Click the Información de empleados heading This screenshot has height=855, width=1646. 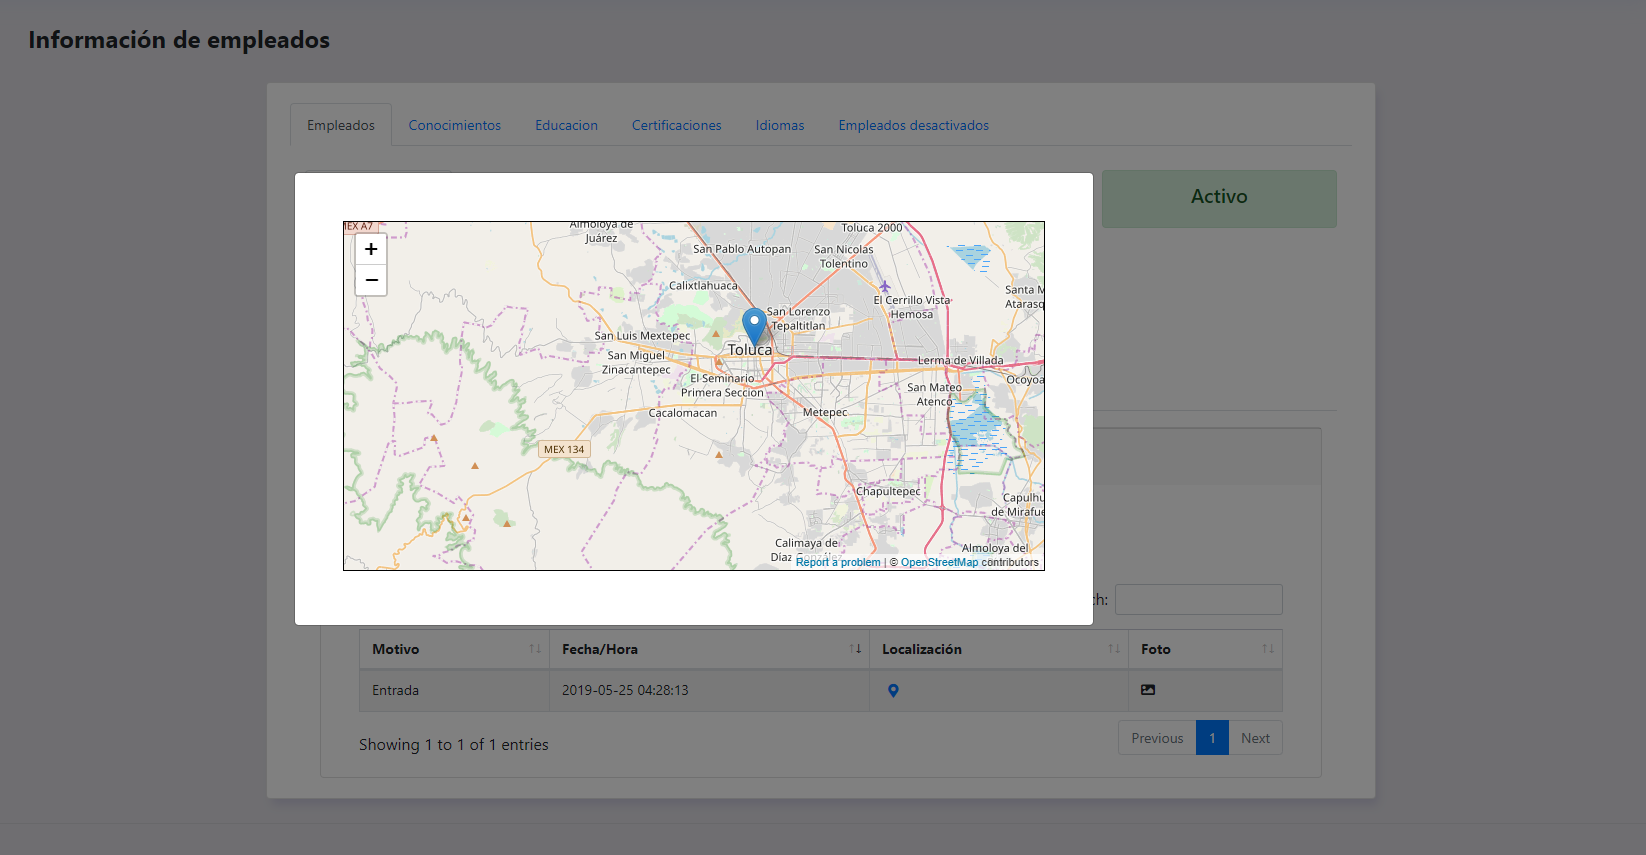[179, 40]
